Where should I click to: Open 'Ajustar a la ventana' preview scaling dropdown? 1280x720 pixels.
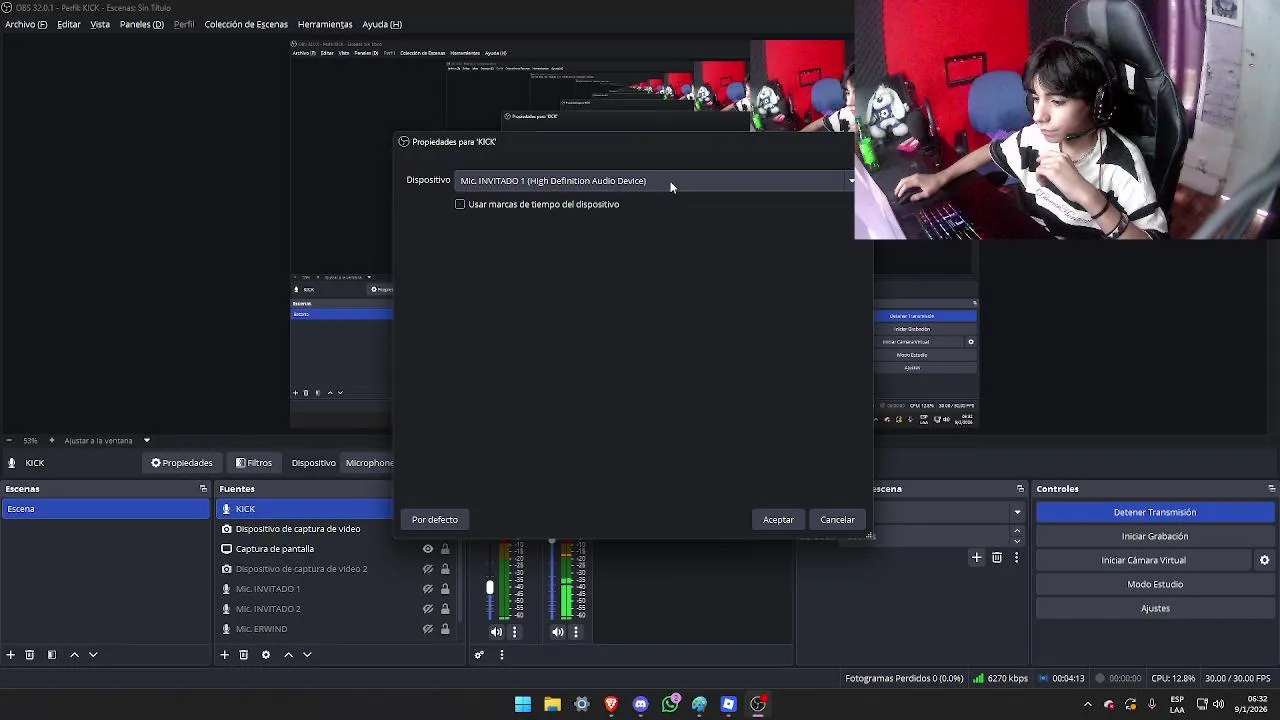click(107, 440)
